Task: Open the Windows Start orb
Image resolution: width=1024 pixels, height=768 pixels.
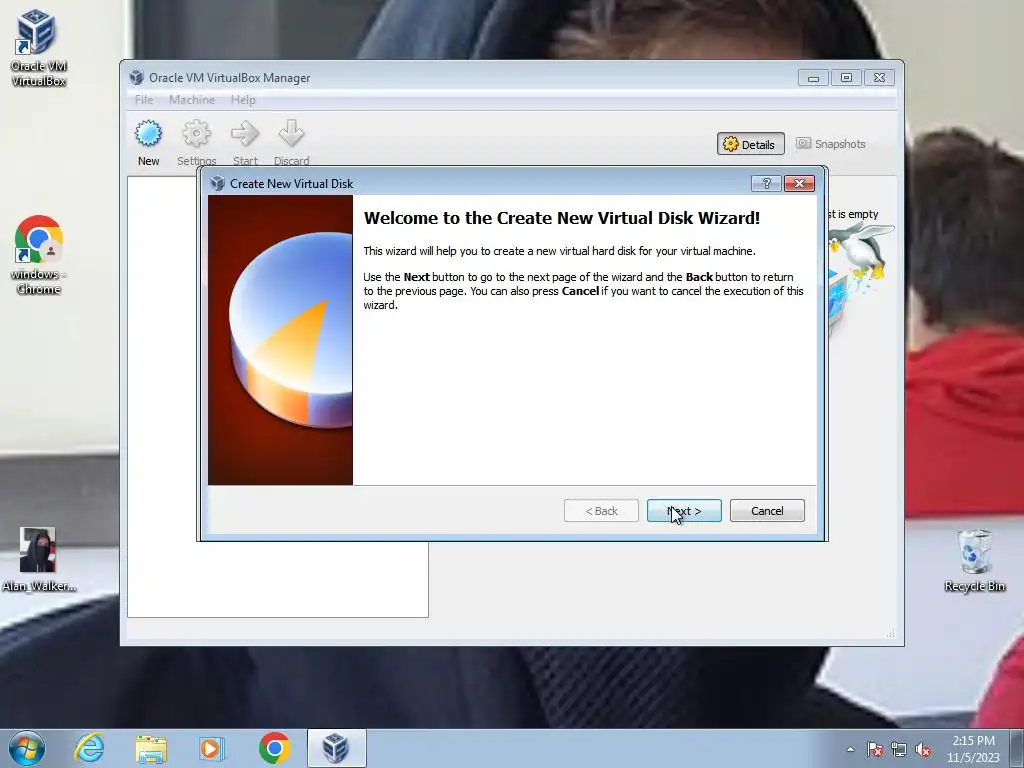Action: tap(27, 748)
